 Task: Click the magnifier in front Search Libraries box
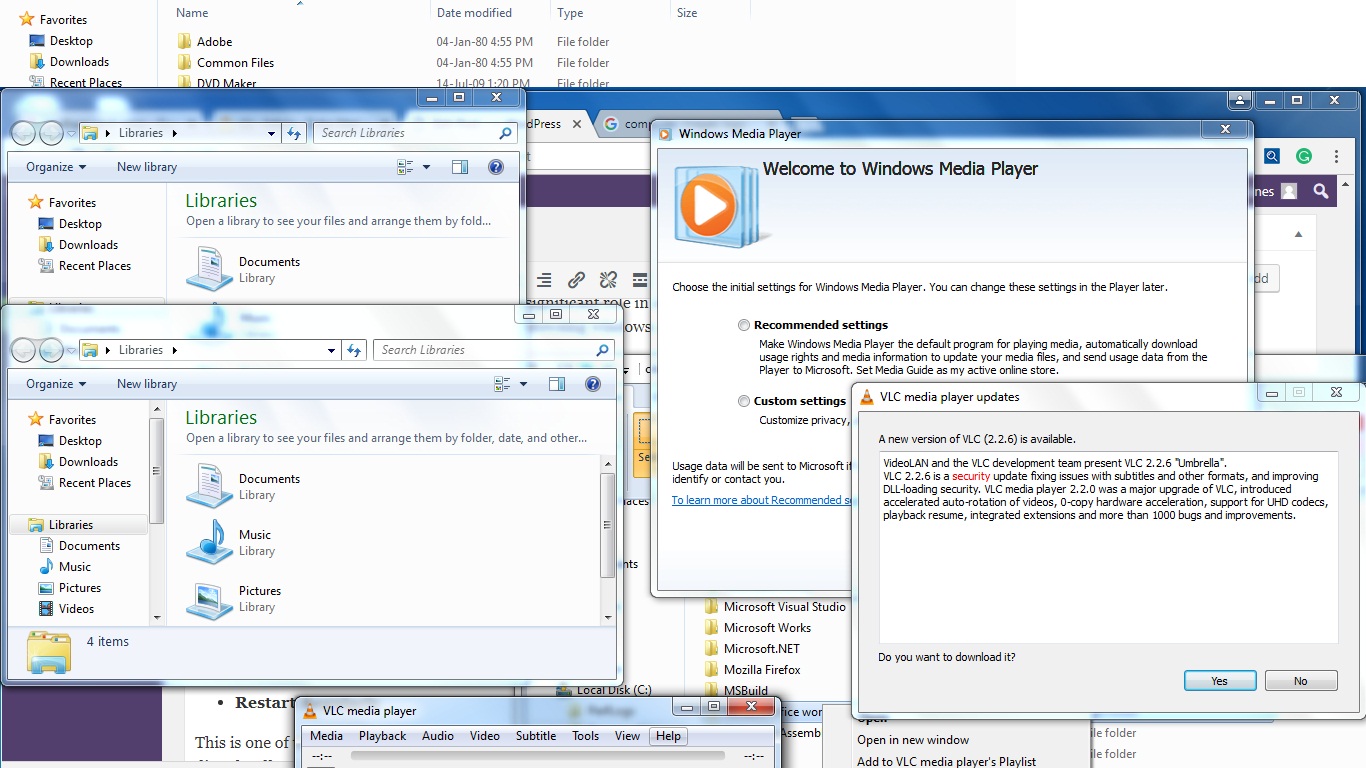coord(602,350)
